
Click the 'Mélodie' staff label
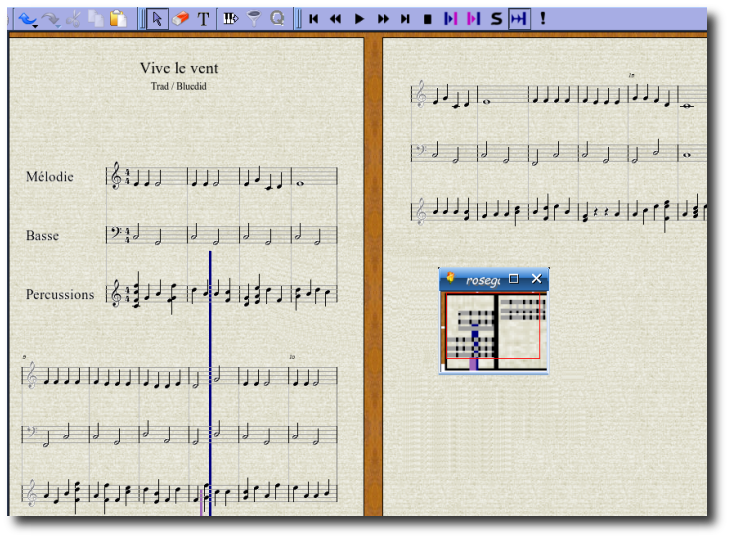click(50, 176)
